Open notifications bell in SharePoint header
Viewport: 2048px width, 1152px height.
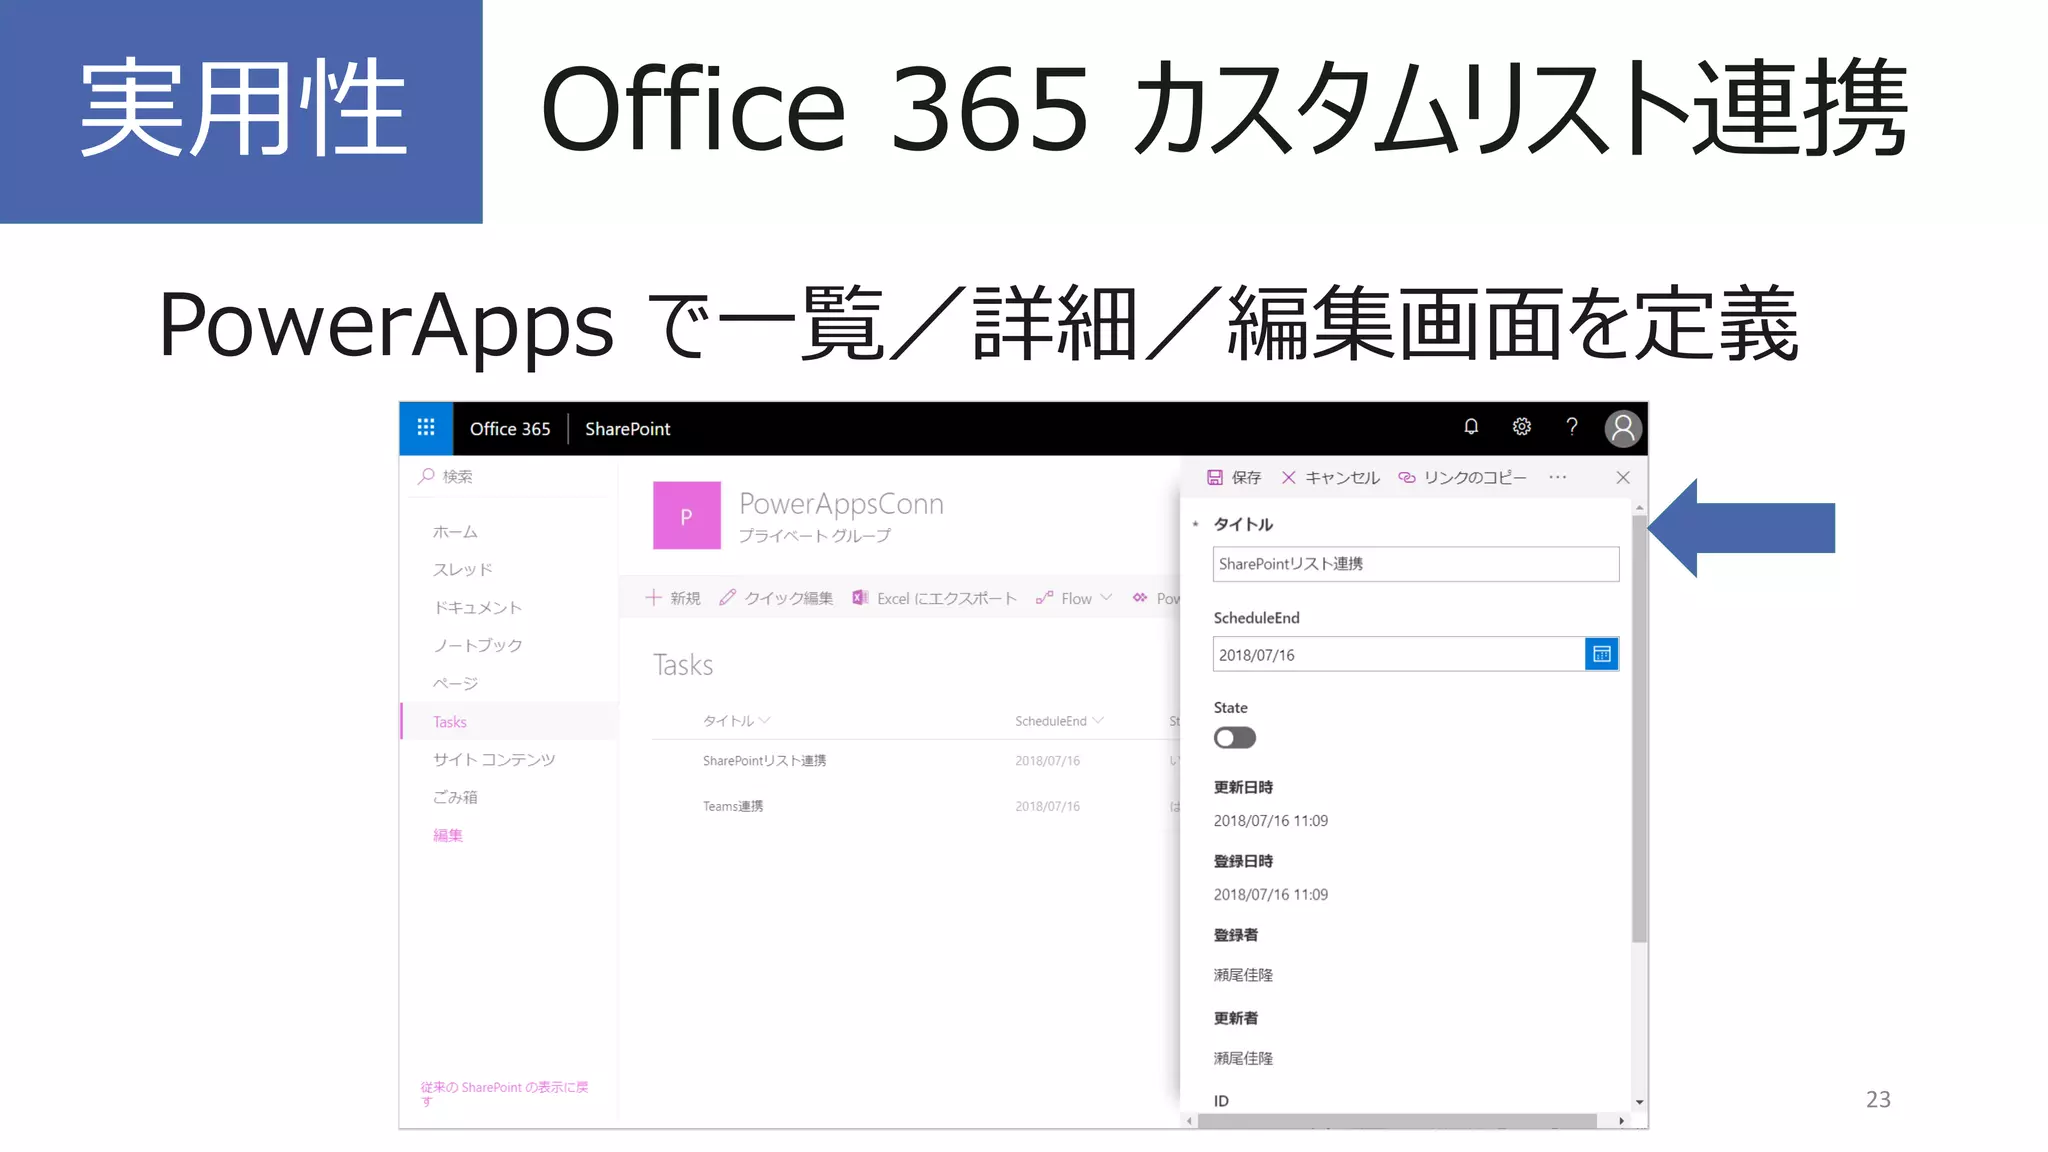(x=1471, y=427)
